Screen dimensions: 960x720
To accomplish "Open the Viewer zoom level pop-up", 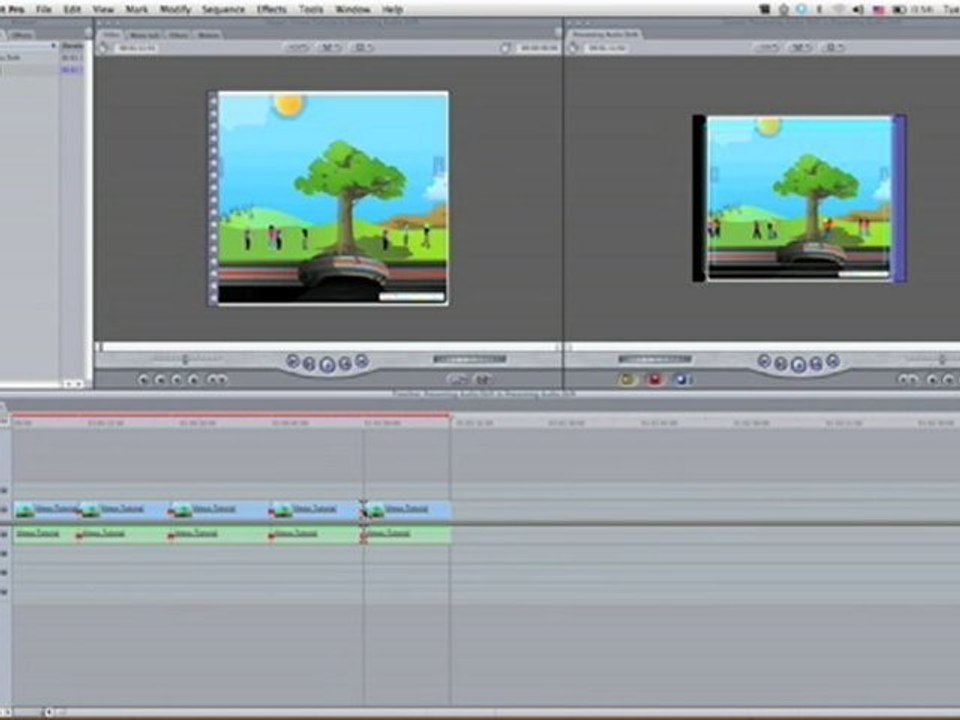I will [x=298, y=47].
